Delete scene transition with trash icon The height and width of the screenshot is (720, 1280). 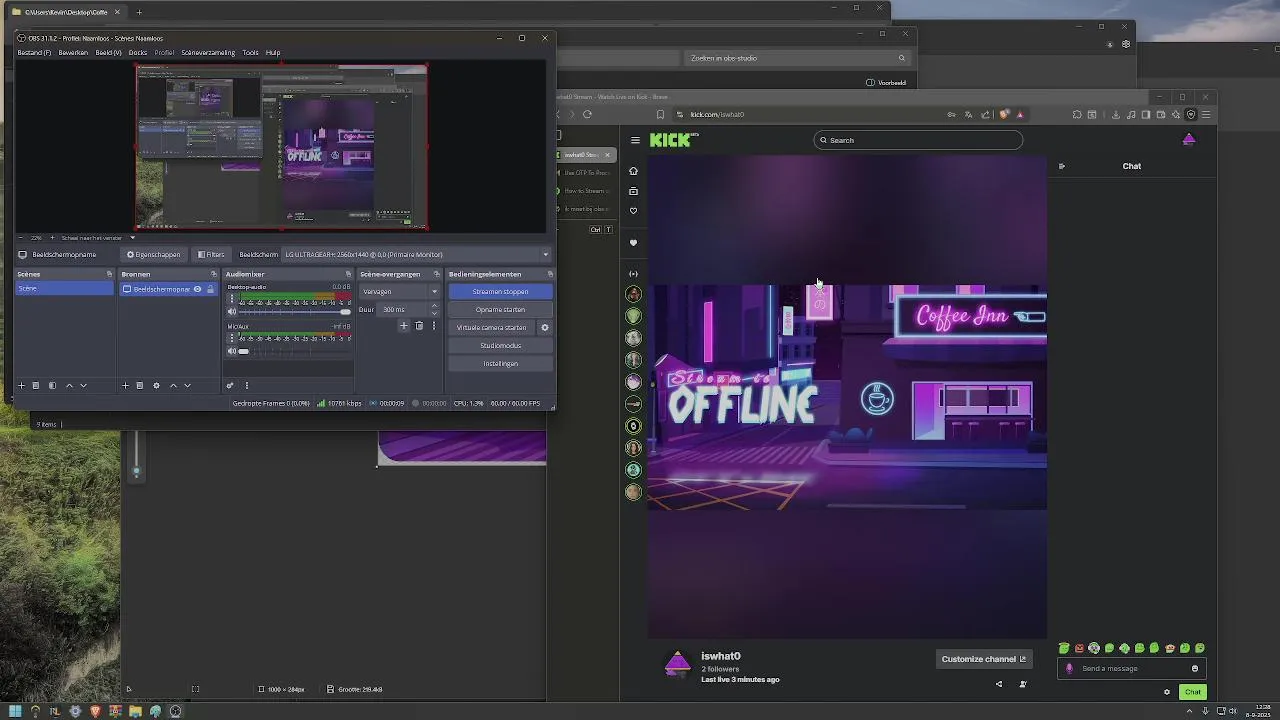click(x=419, y=325)
